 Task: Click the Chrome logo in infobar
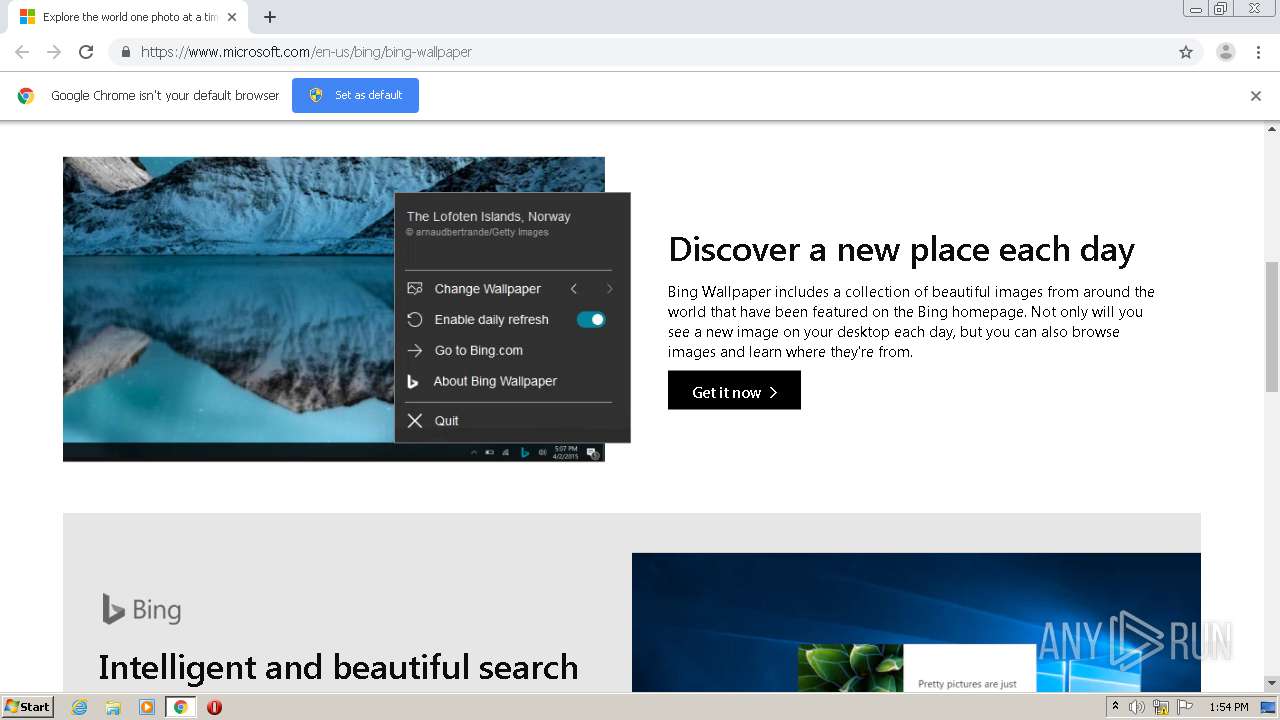point(26,96)
